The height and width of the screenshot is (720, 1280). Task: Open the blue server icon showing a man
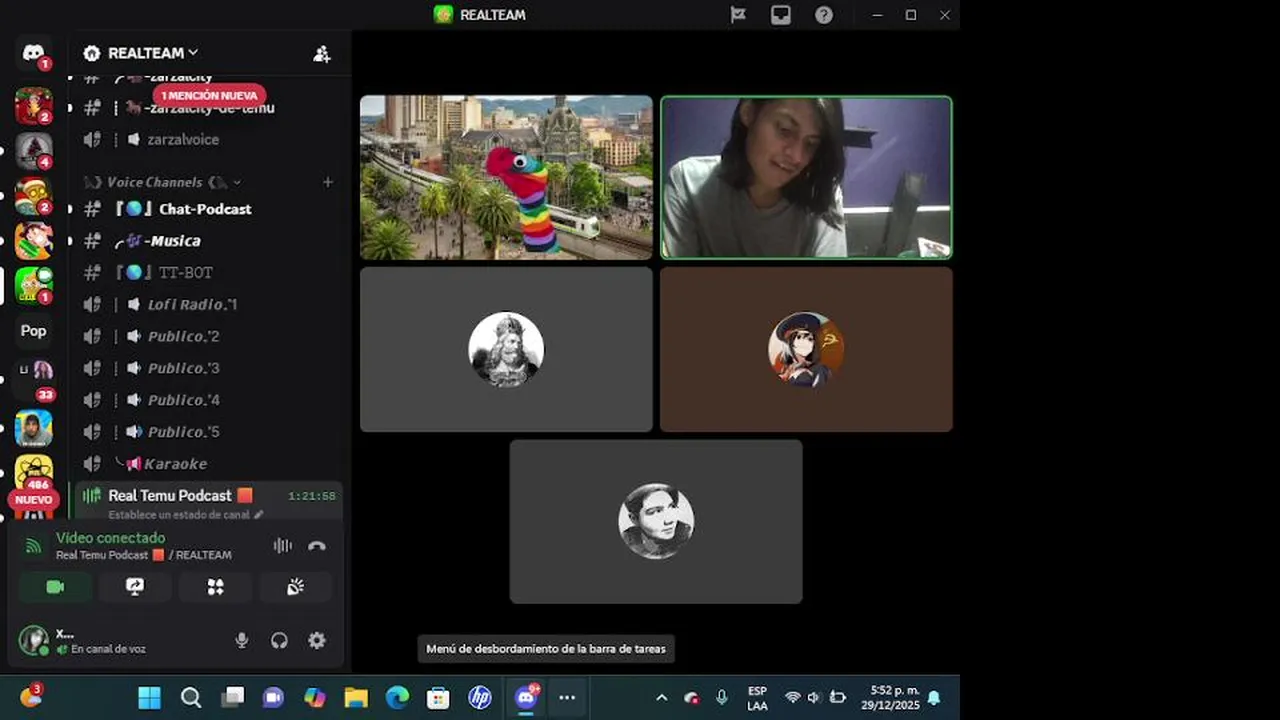(34, 428)
